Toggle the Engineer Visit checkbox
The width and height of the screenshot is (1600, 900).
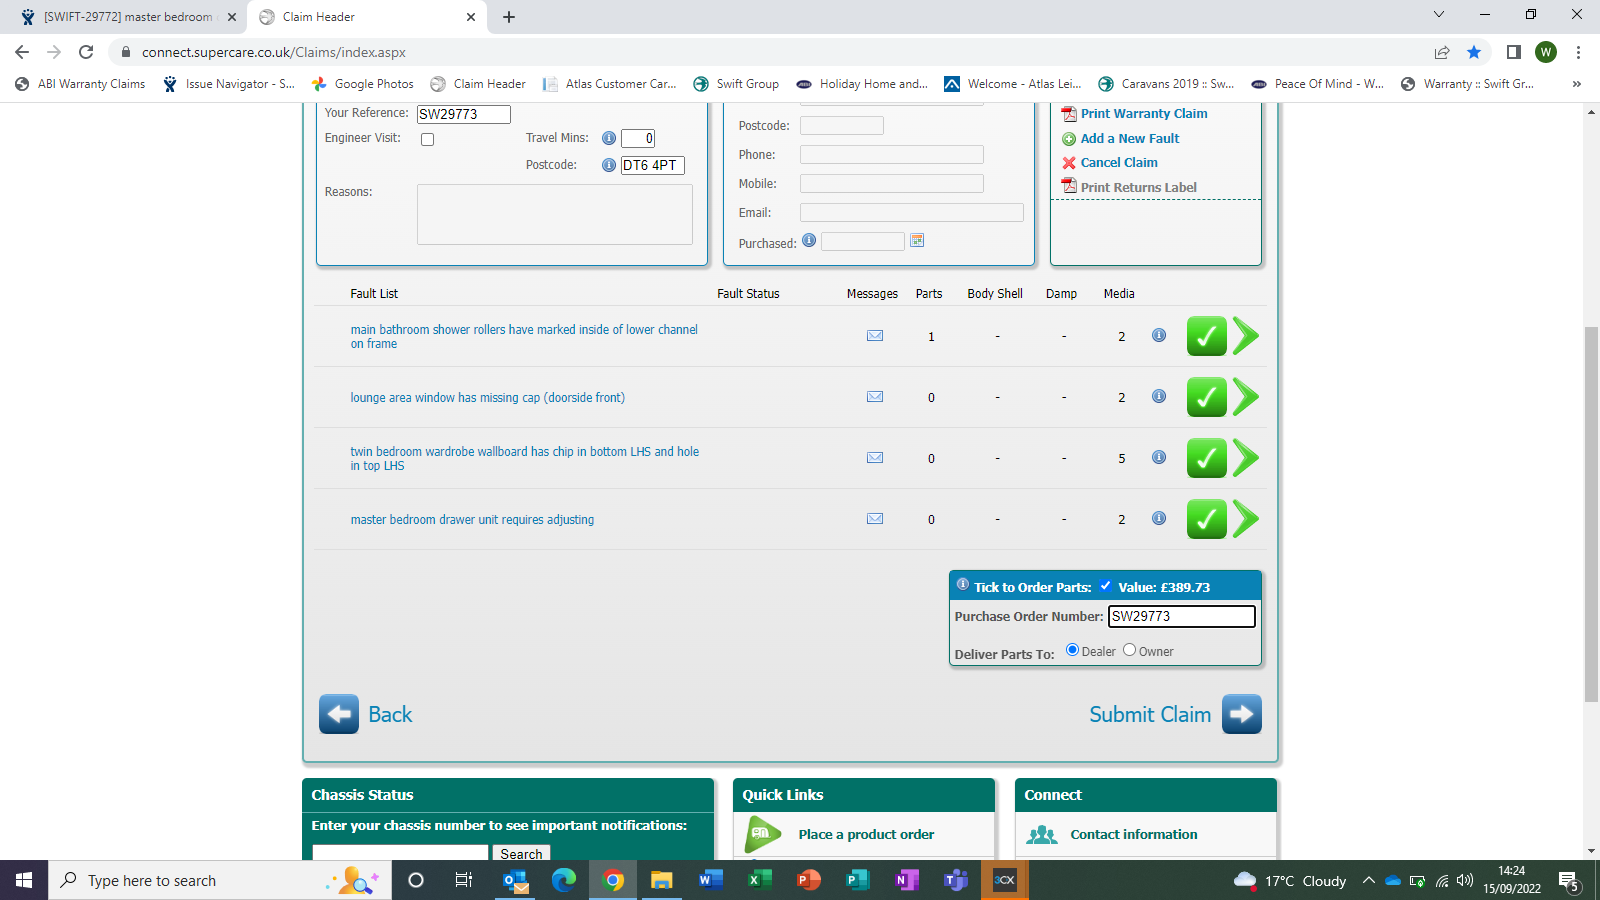[428, 140]
